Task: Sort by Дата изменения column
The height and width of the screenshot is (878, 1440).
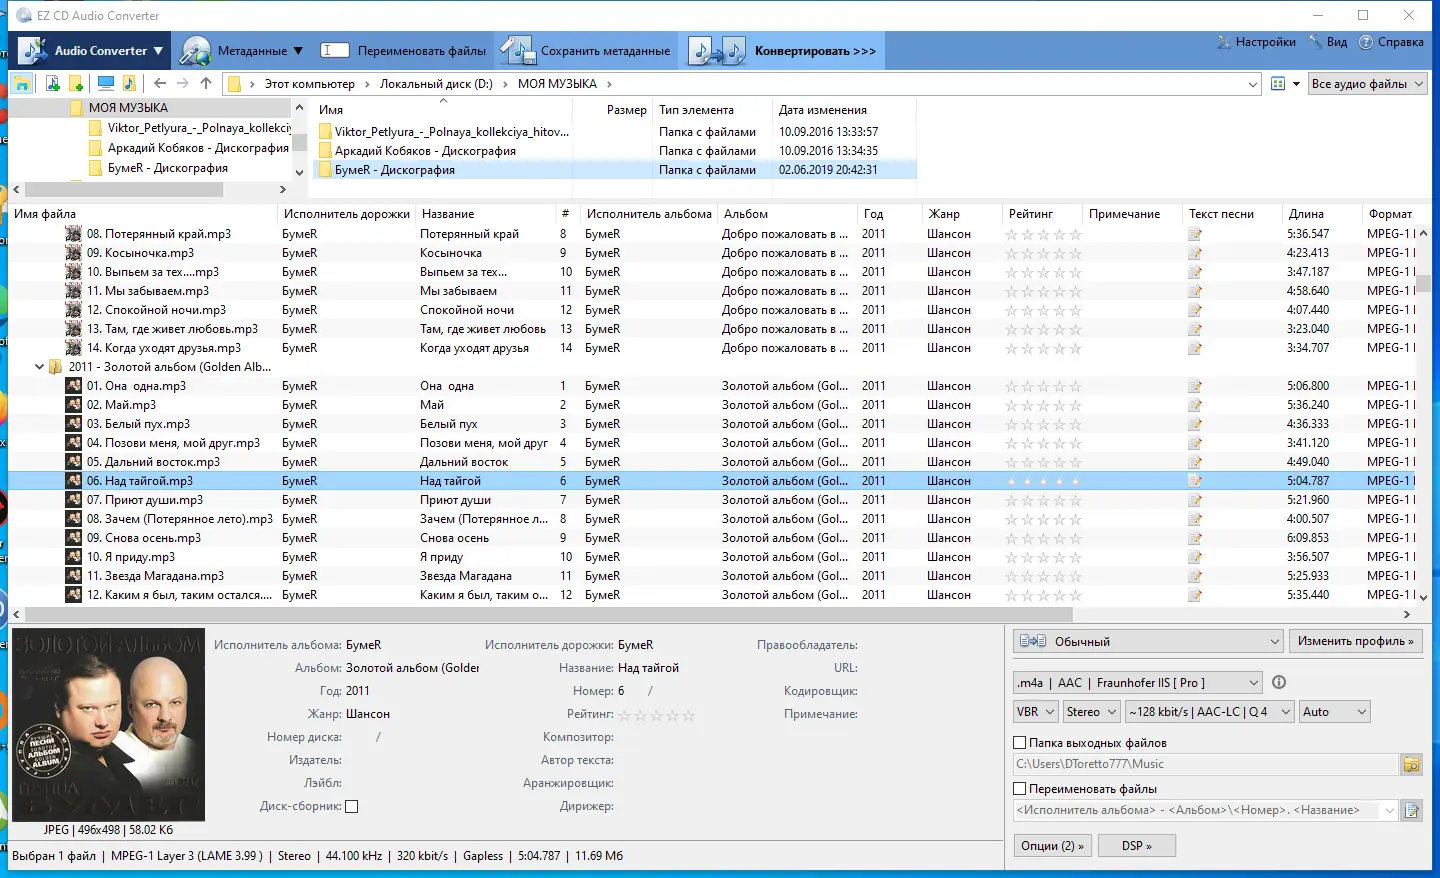Action: (x=823, y=110)
